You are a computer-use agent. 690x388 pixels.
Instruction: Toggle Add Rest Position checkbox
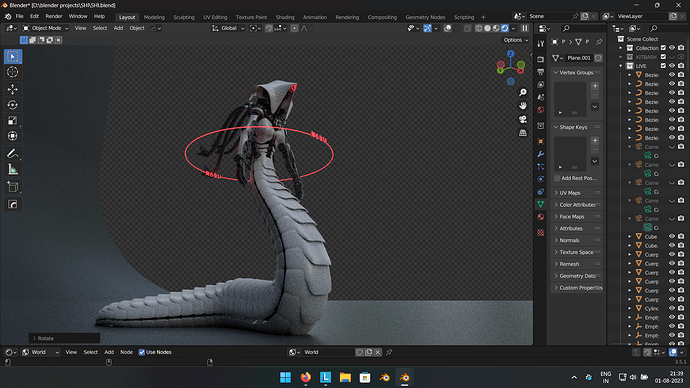(x=557, y=178)
